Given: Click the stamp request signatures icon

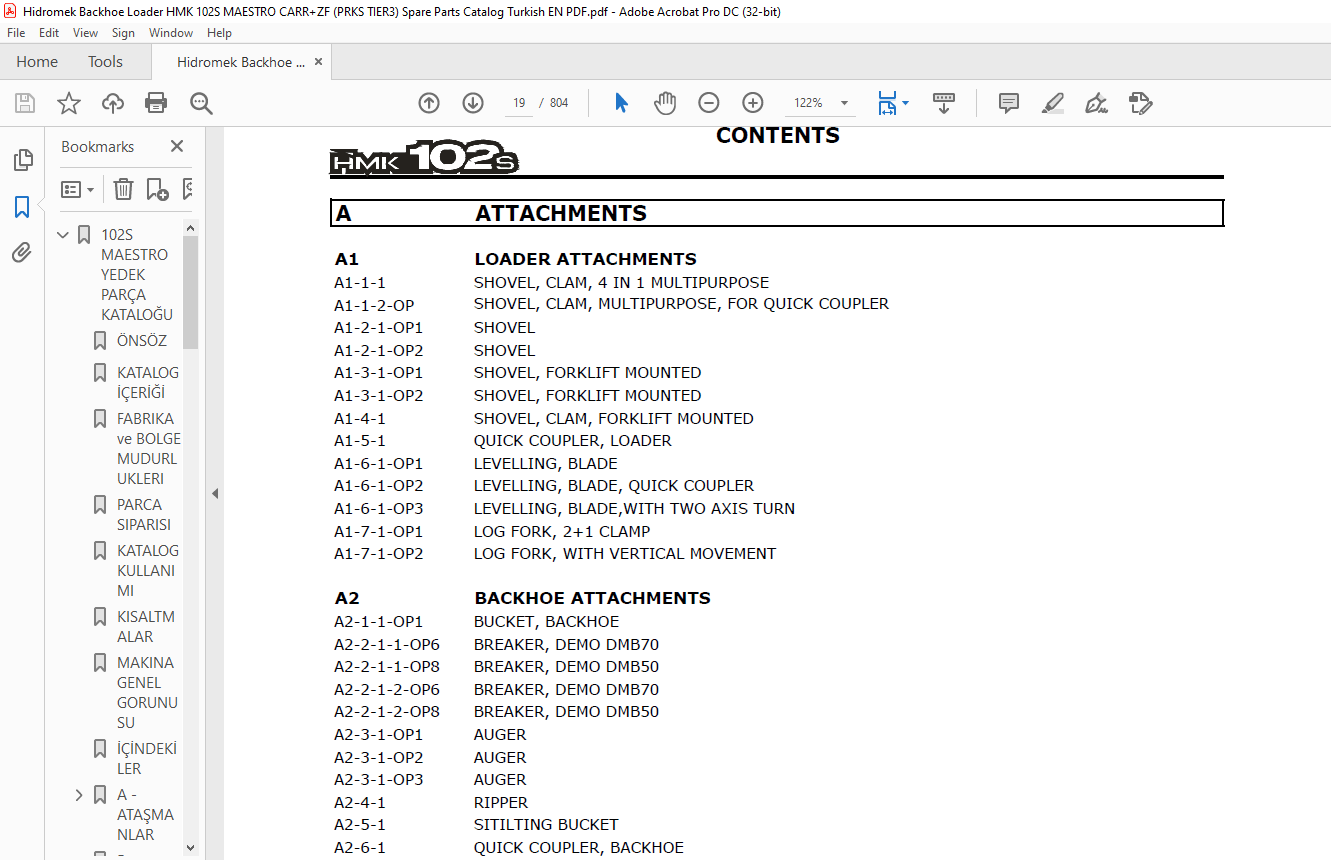Looking at the screenshot, I should (x=1140, y=103).
